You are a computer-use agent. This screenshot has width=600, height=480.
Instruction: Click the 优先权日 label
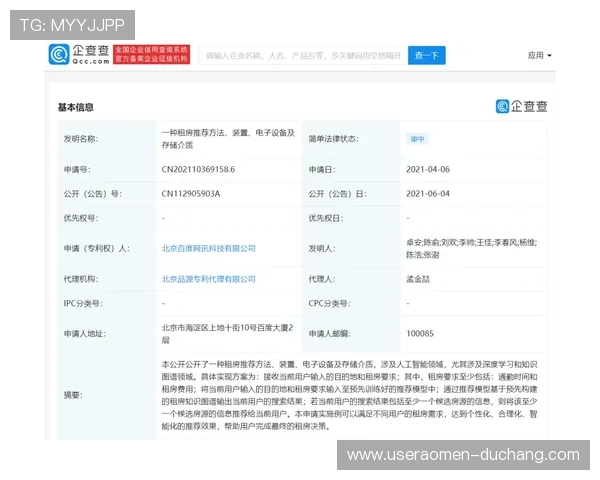326,218
